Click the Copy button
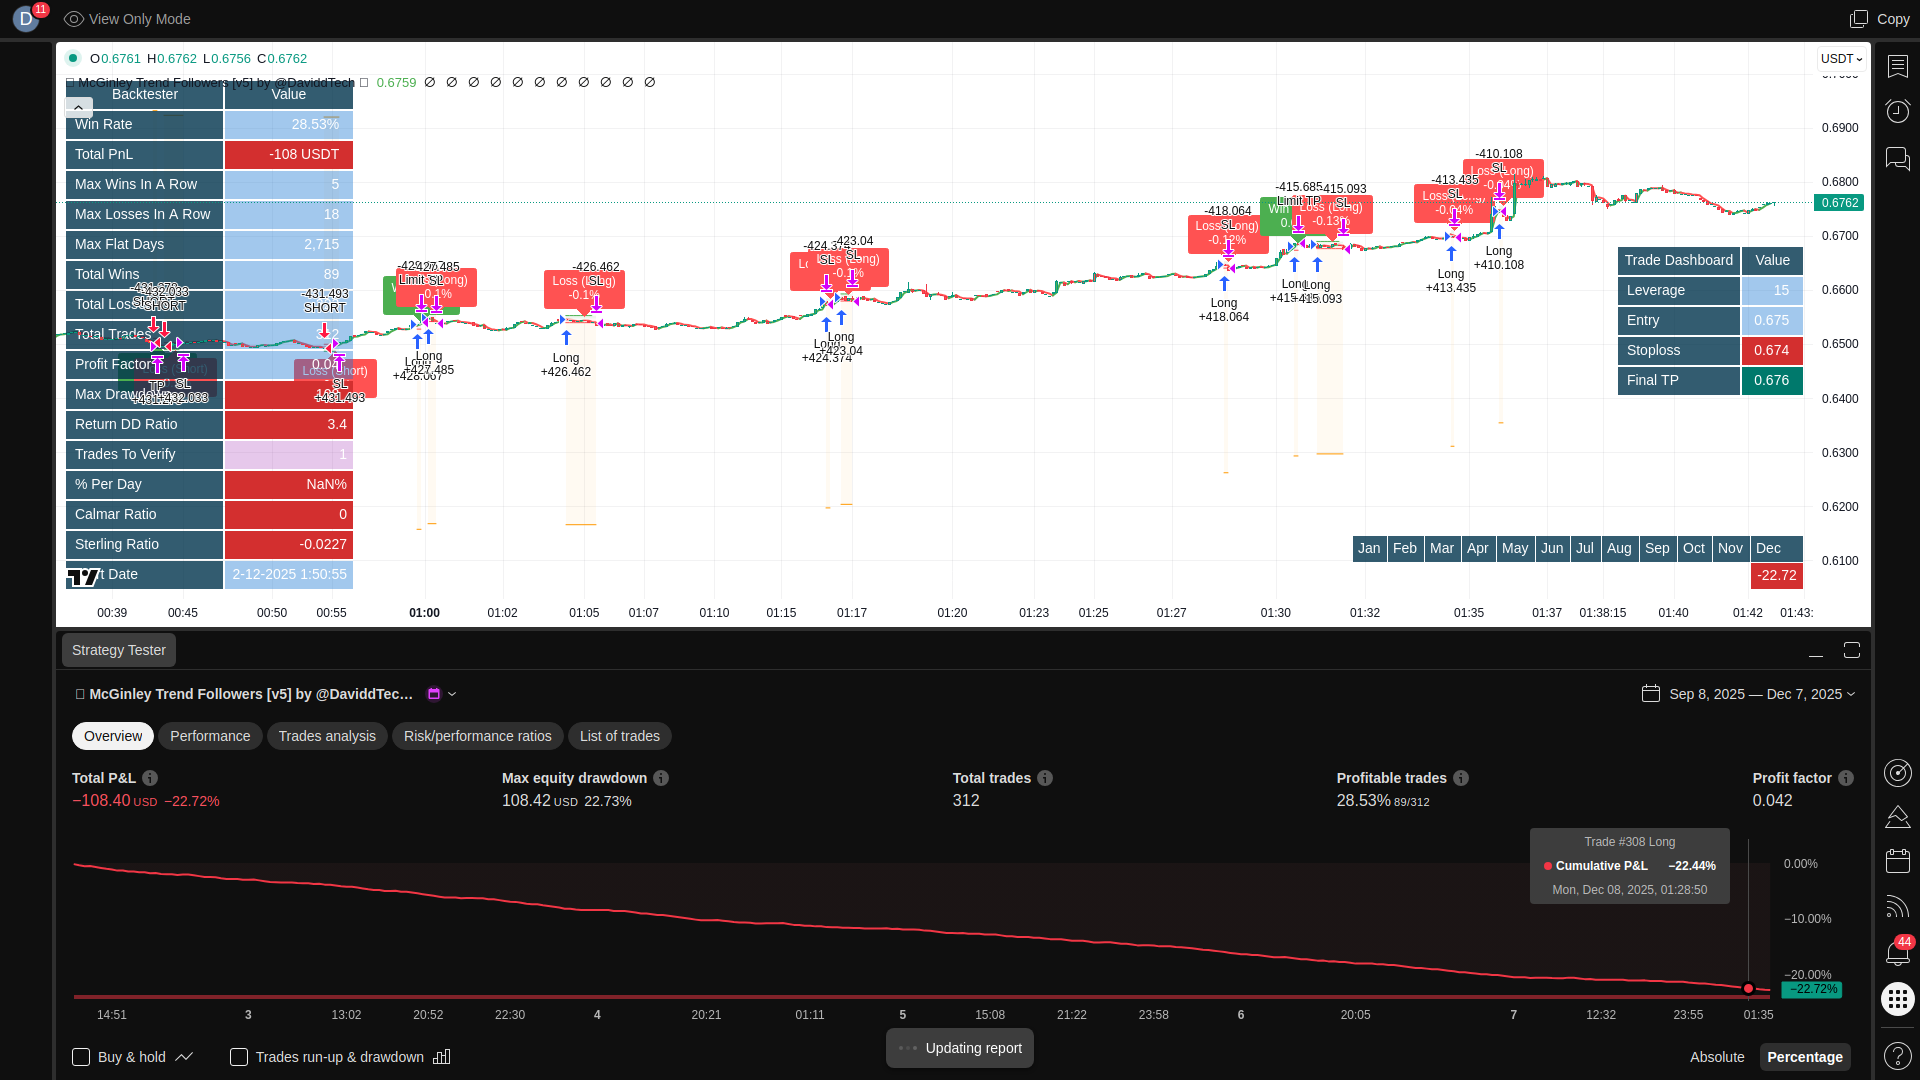The width and height of the screenshot is (1920, 1080). pyautogui.click(x=1880, y=19)
